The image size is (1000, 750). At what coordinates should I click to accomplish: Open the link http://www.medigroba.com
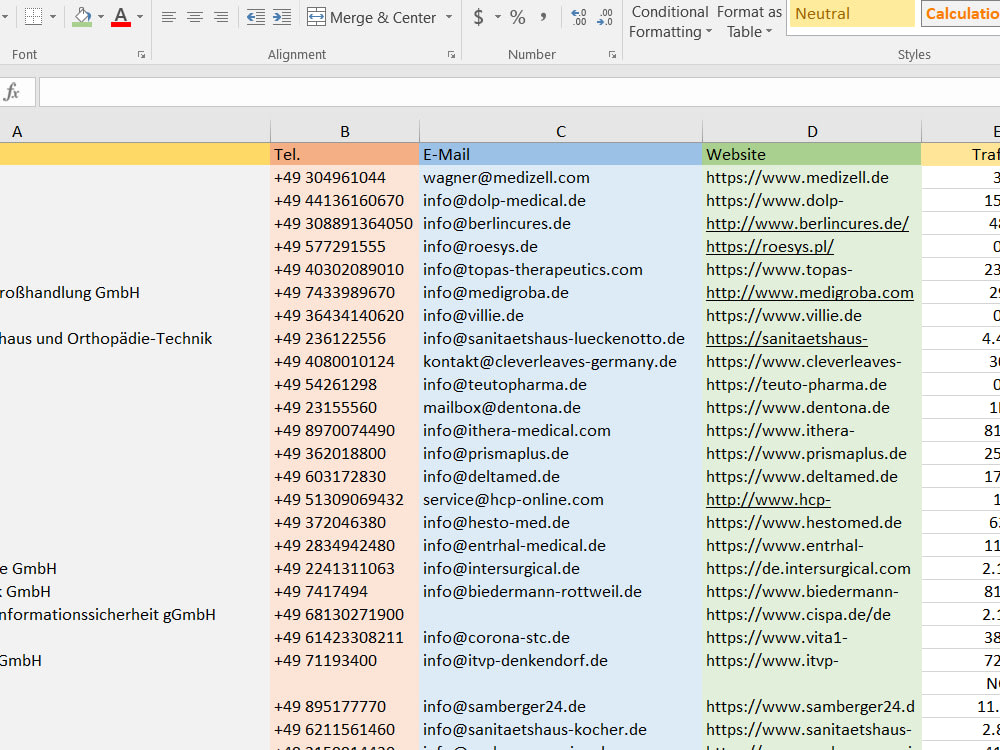pos(810,292)
